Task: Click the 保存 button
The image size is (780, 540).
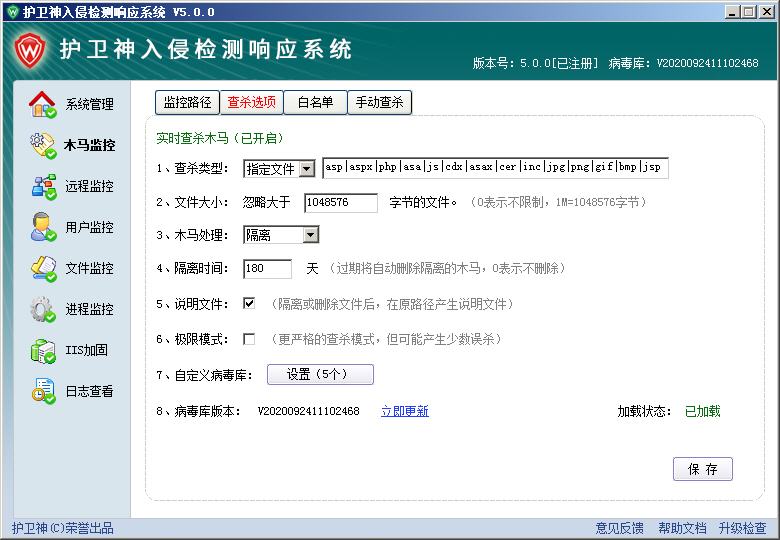Action: 703,469
